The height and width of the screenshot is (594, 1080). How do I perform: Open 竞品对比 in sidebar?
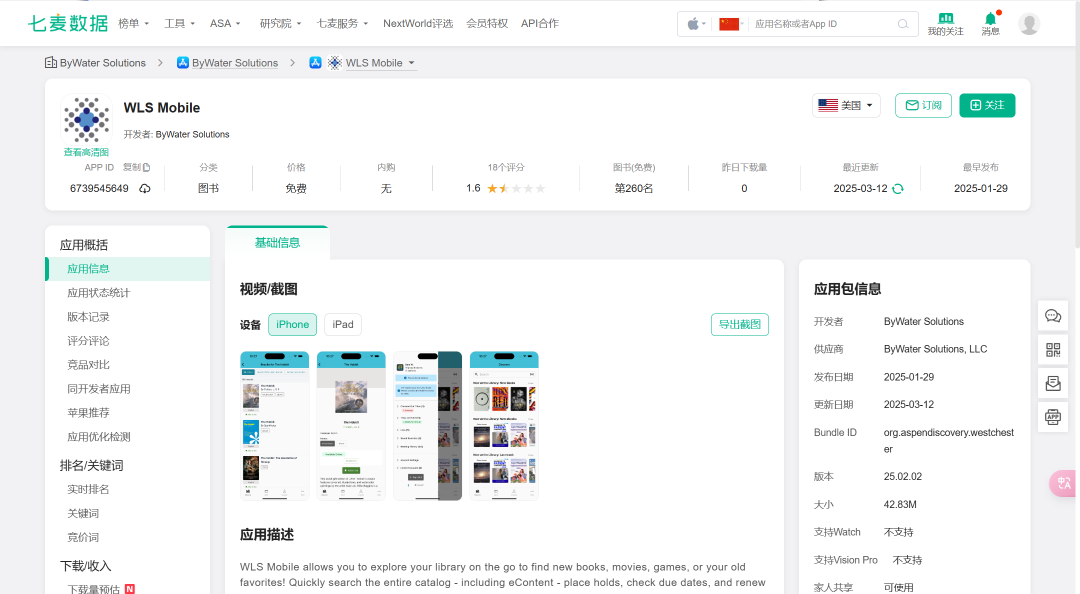tap(88, 365)
